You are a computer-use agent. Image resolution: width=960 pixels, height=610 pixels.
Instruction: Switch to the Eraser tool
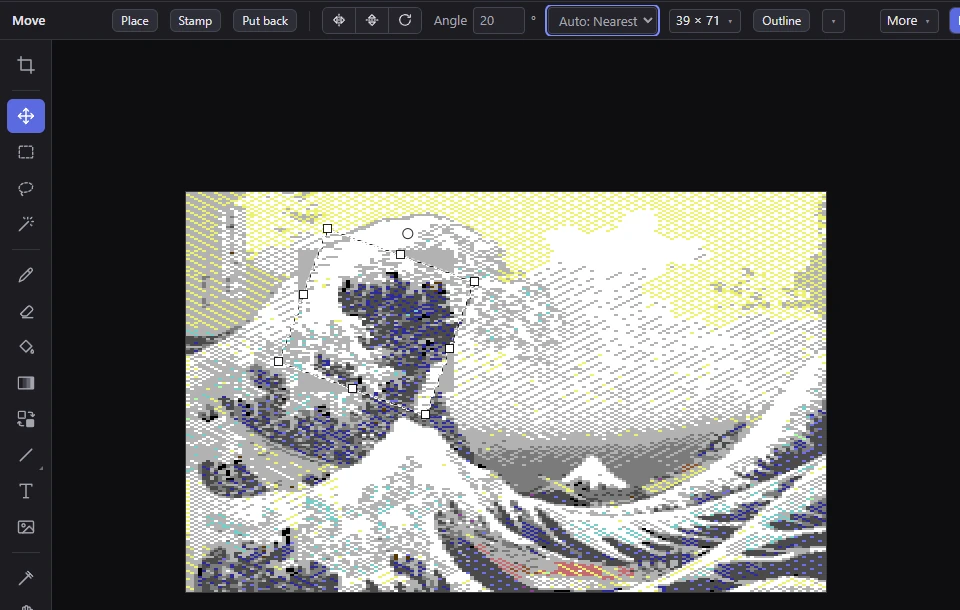[26, 311]
